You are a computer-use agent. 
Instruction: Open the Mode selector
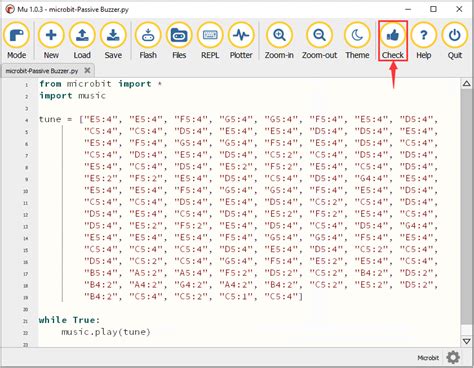[16, 41]
